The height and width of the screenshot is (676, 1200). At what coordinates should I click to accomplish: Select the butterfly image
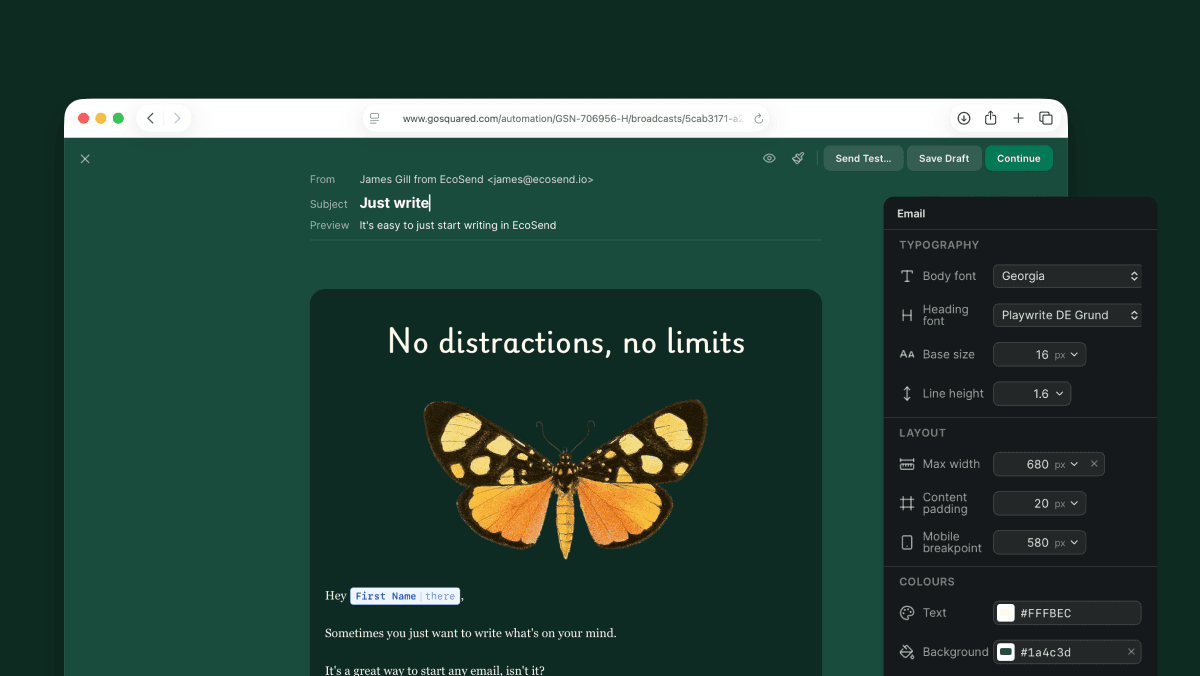point(565,478)
